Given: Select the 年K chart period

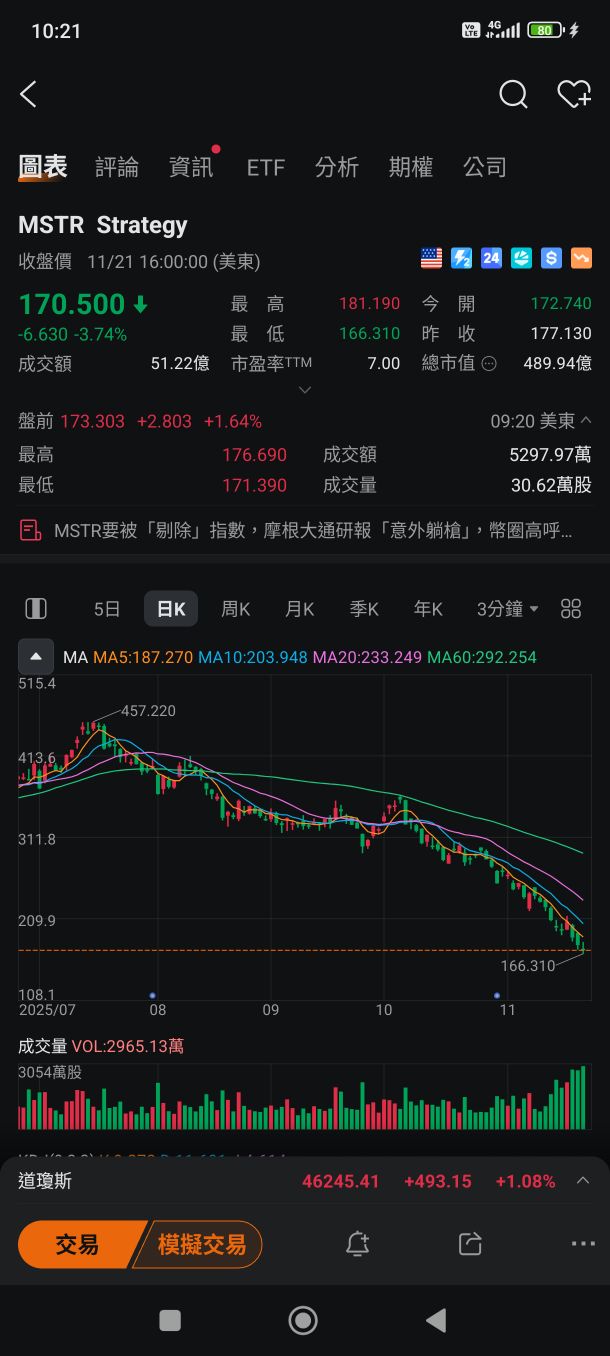Looking at the screenshot, I should [x=428, y=609].
